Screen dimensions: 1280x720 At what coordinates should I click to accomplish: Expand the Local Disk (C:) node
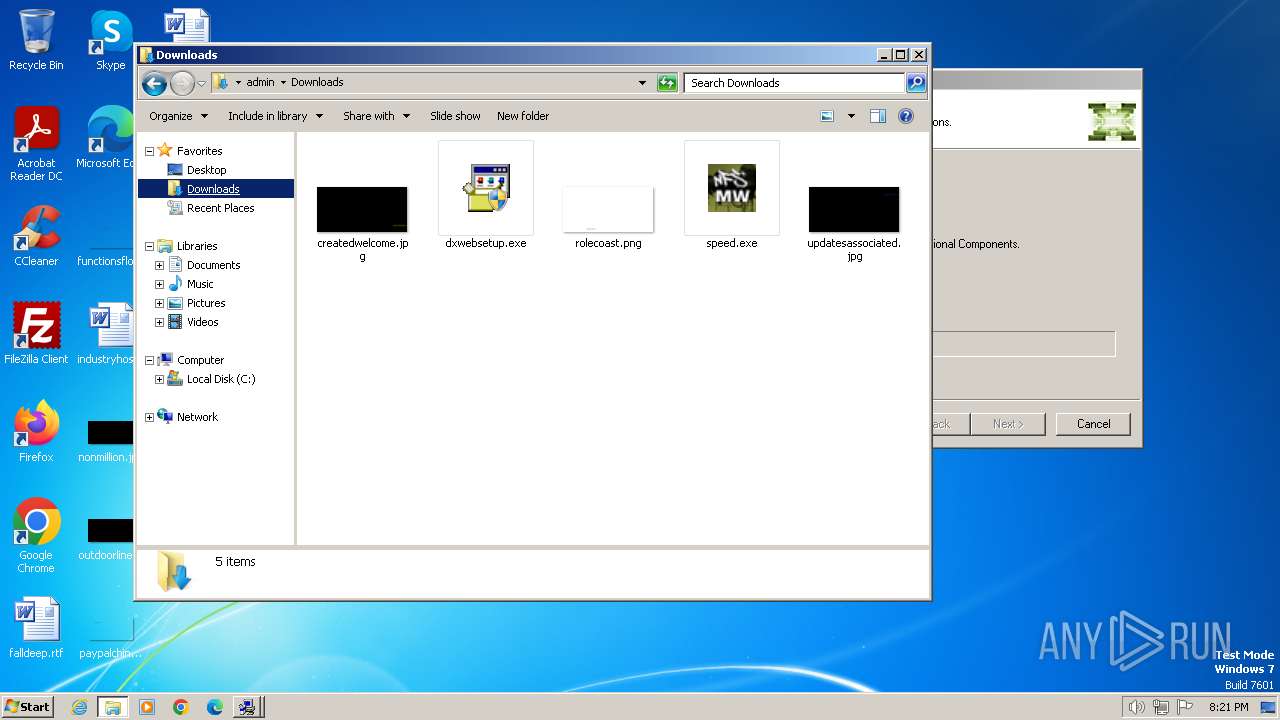click(159, 379)
